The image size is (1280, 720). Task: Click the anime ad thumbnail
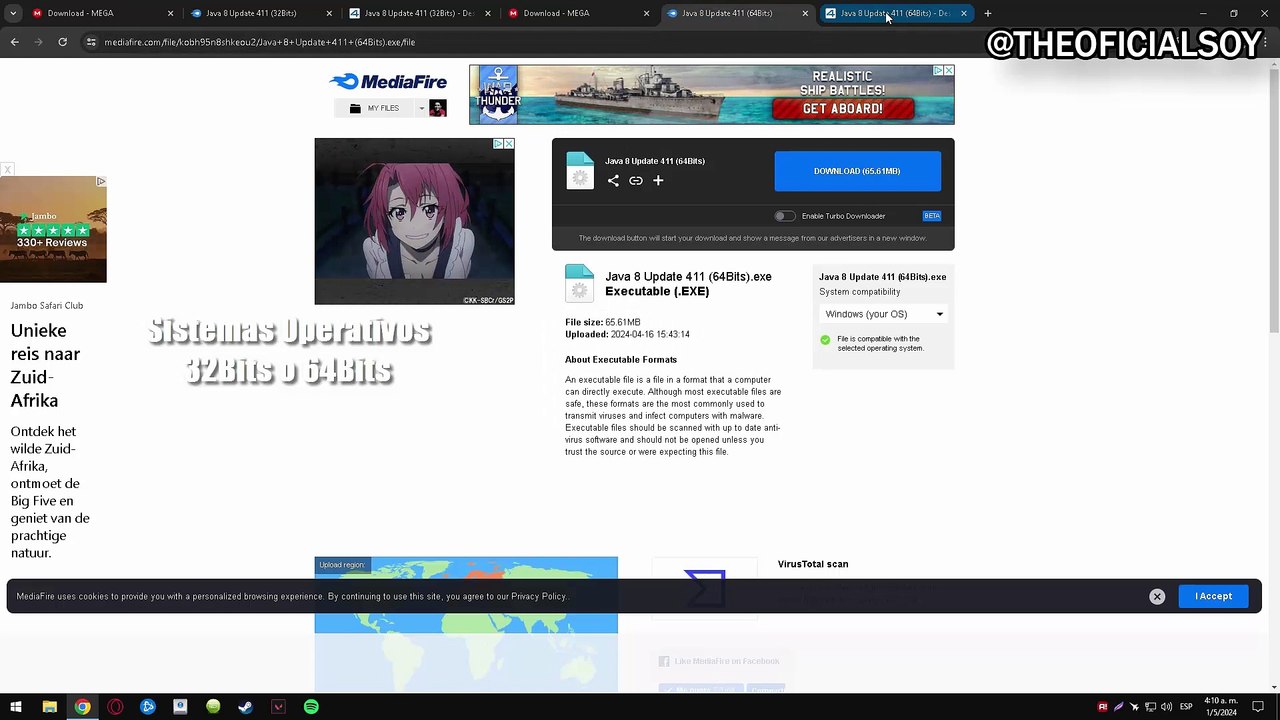[x=414, y=221]
